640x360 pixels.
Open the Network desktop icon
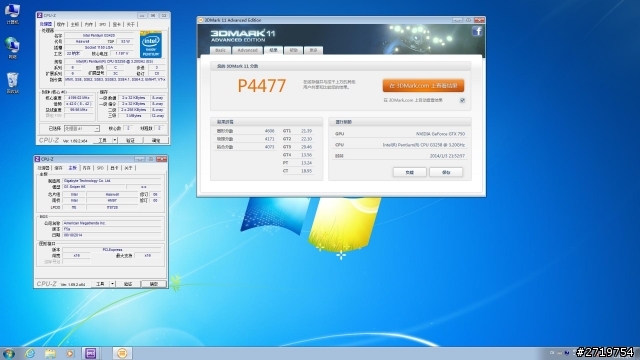[x=12, y=48]
